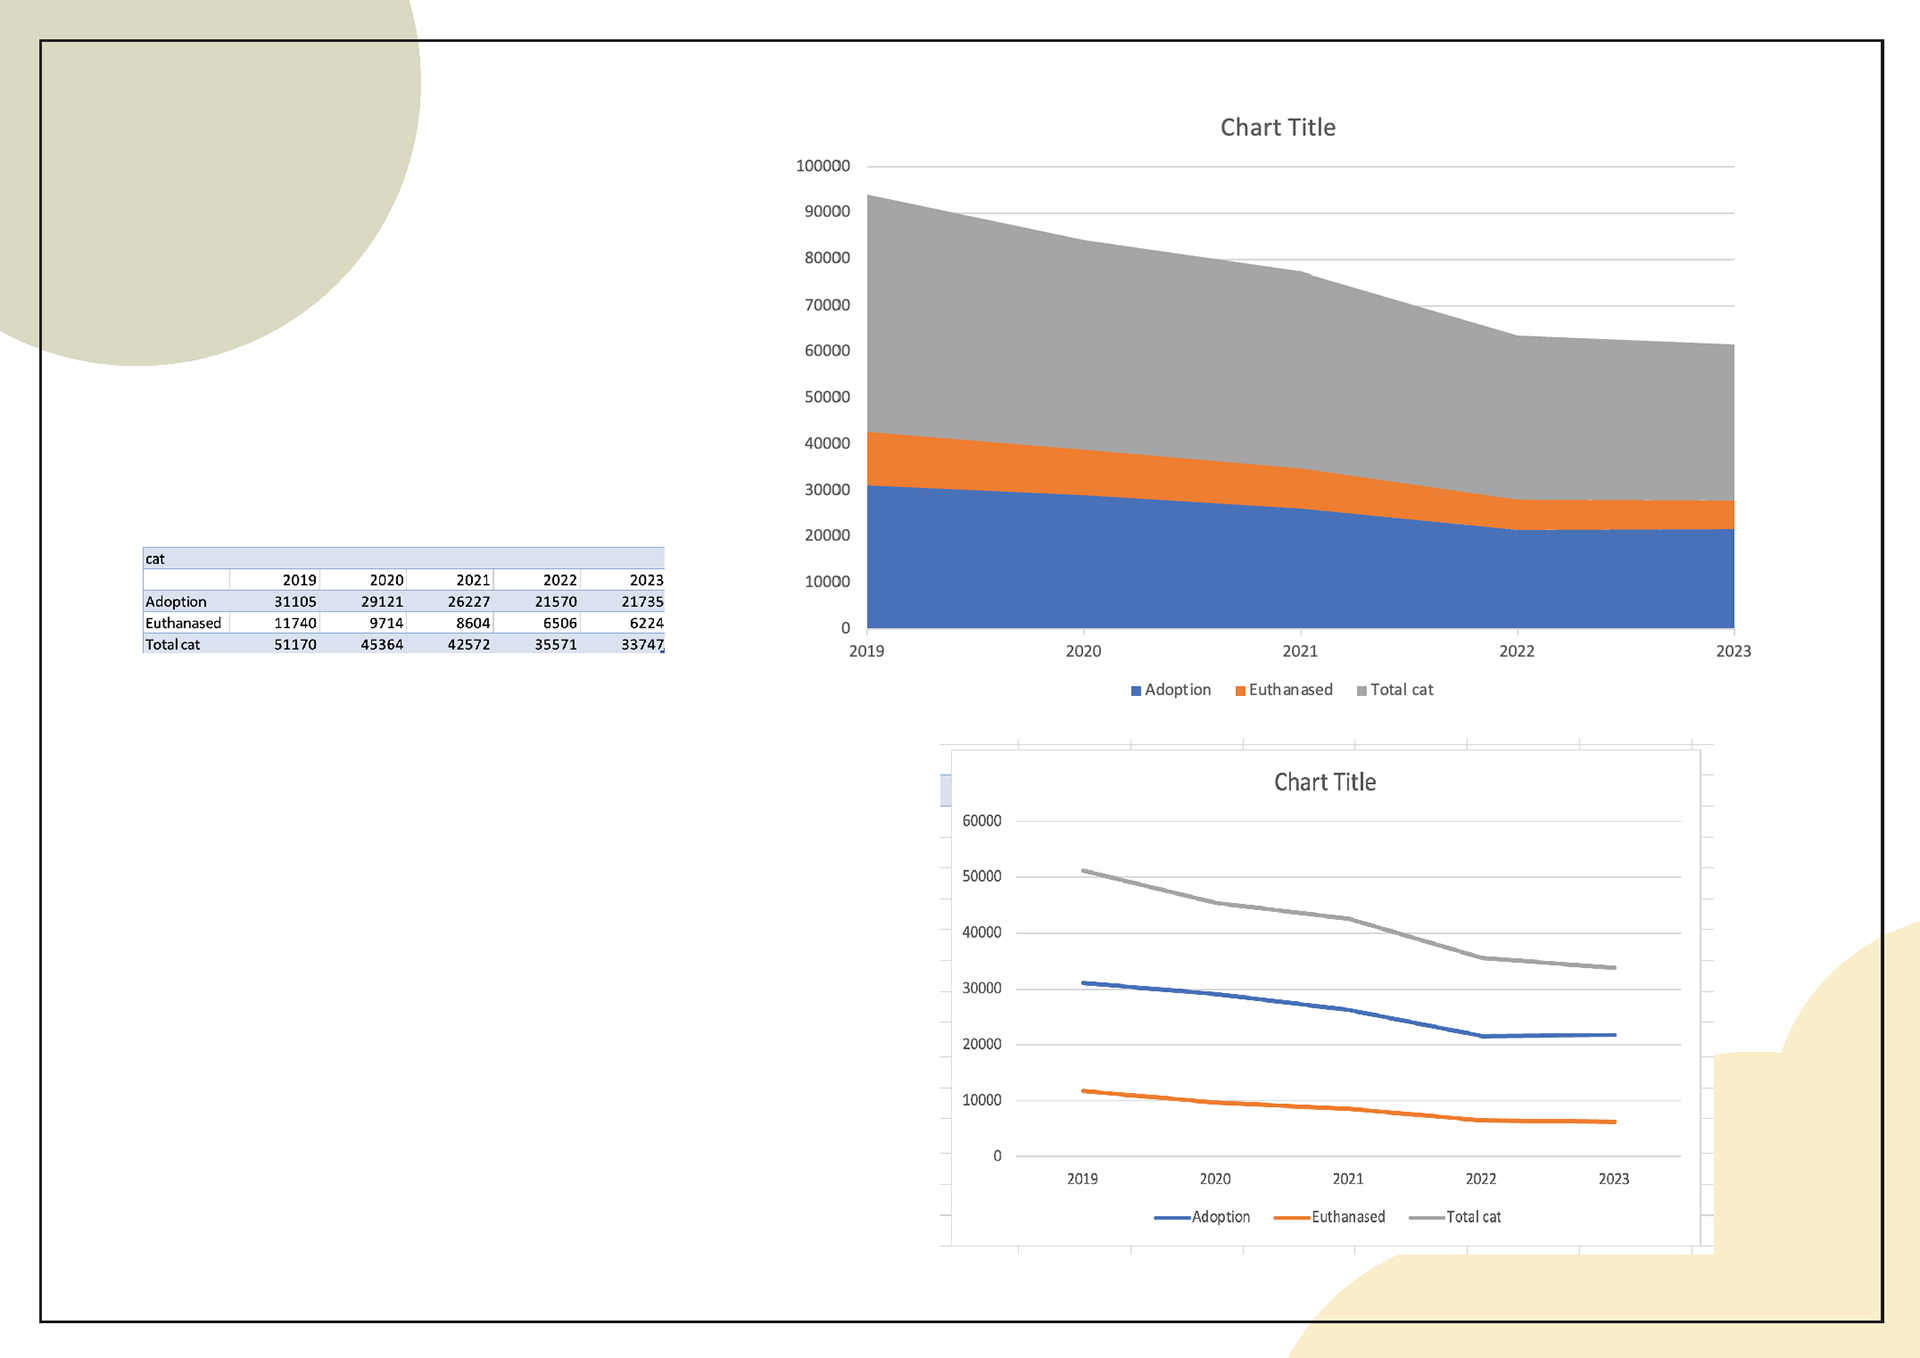This screenshot has height=1358, width=1920.
Task: Select the table cell with value 51170
Action: click(x=275, y=644)
